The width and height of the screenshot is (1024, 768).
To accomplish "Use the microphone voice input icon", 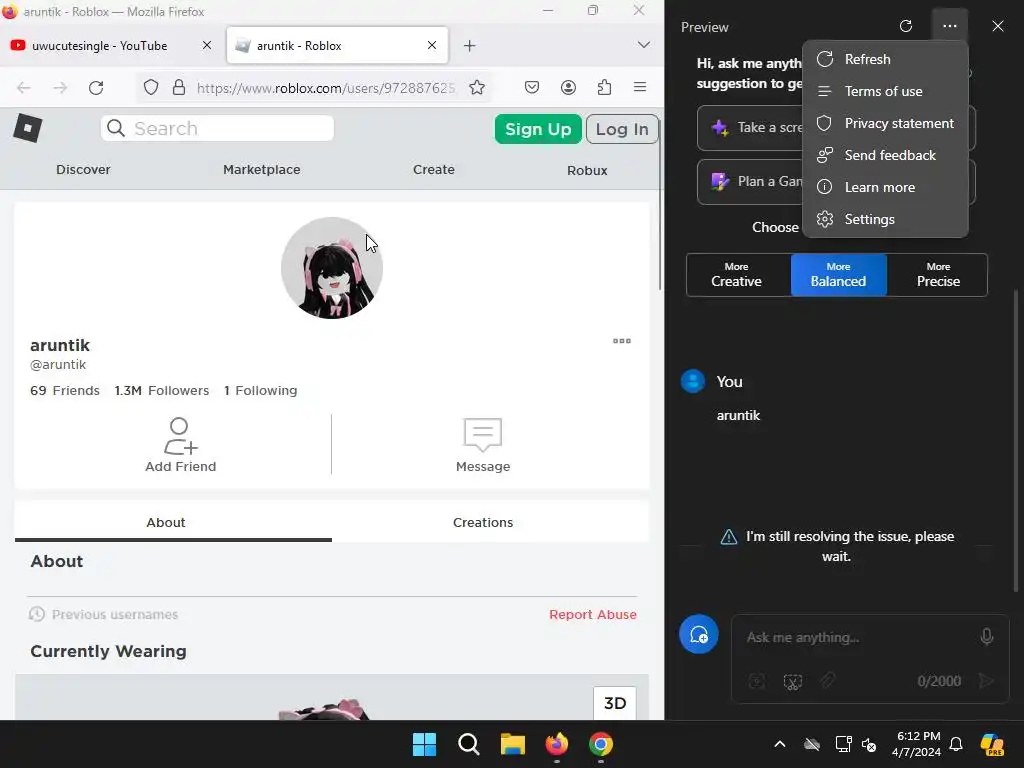I will point(987,637).
